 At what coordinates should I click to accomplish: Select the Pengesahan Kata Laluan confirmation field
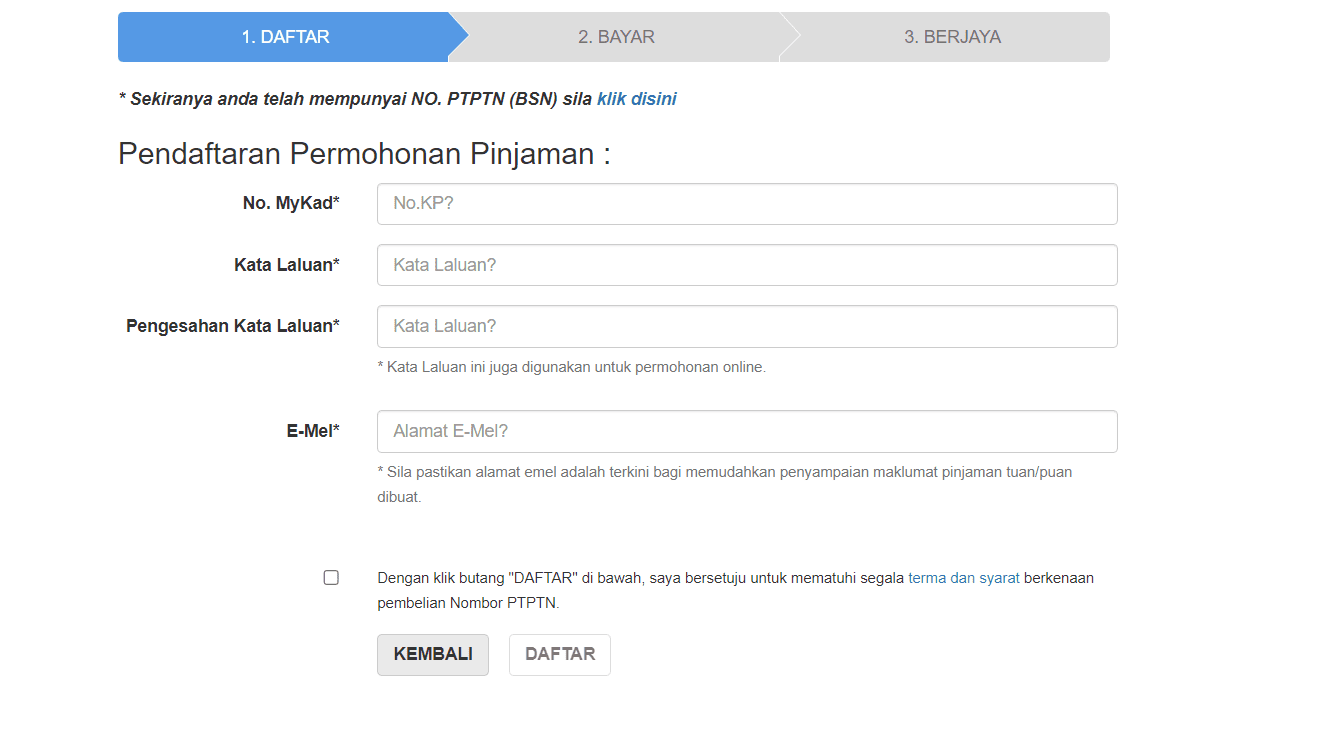tap(747, 326)
